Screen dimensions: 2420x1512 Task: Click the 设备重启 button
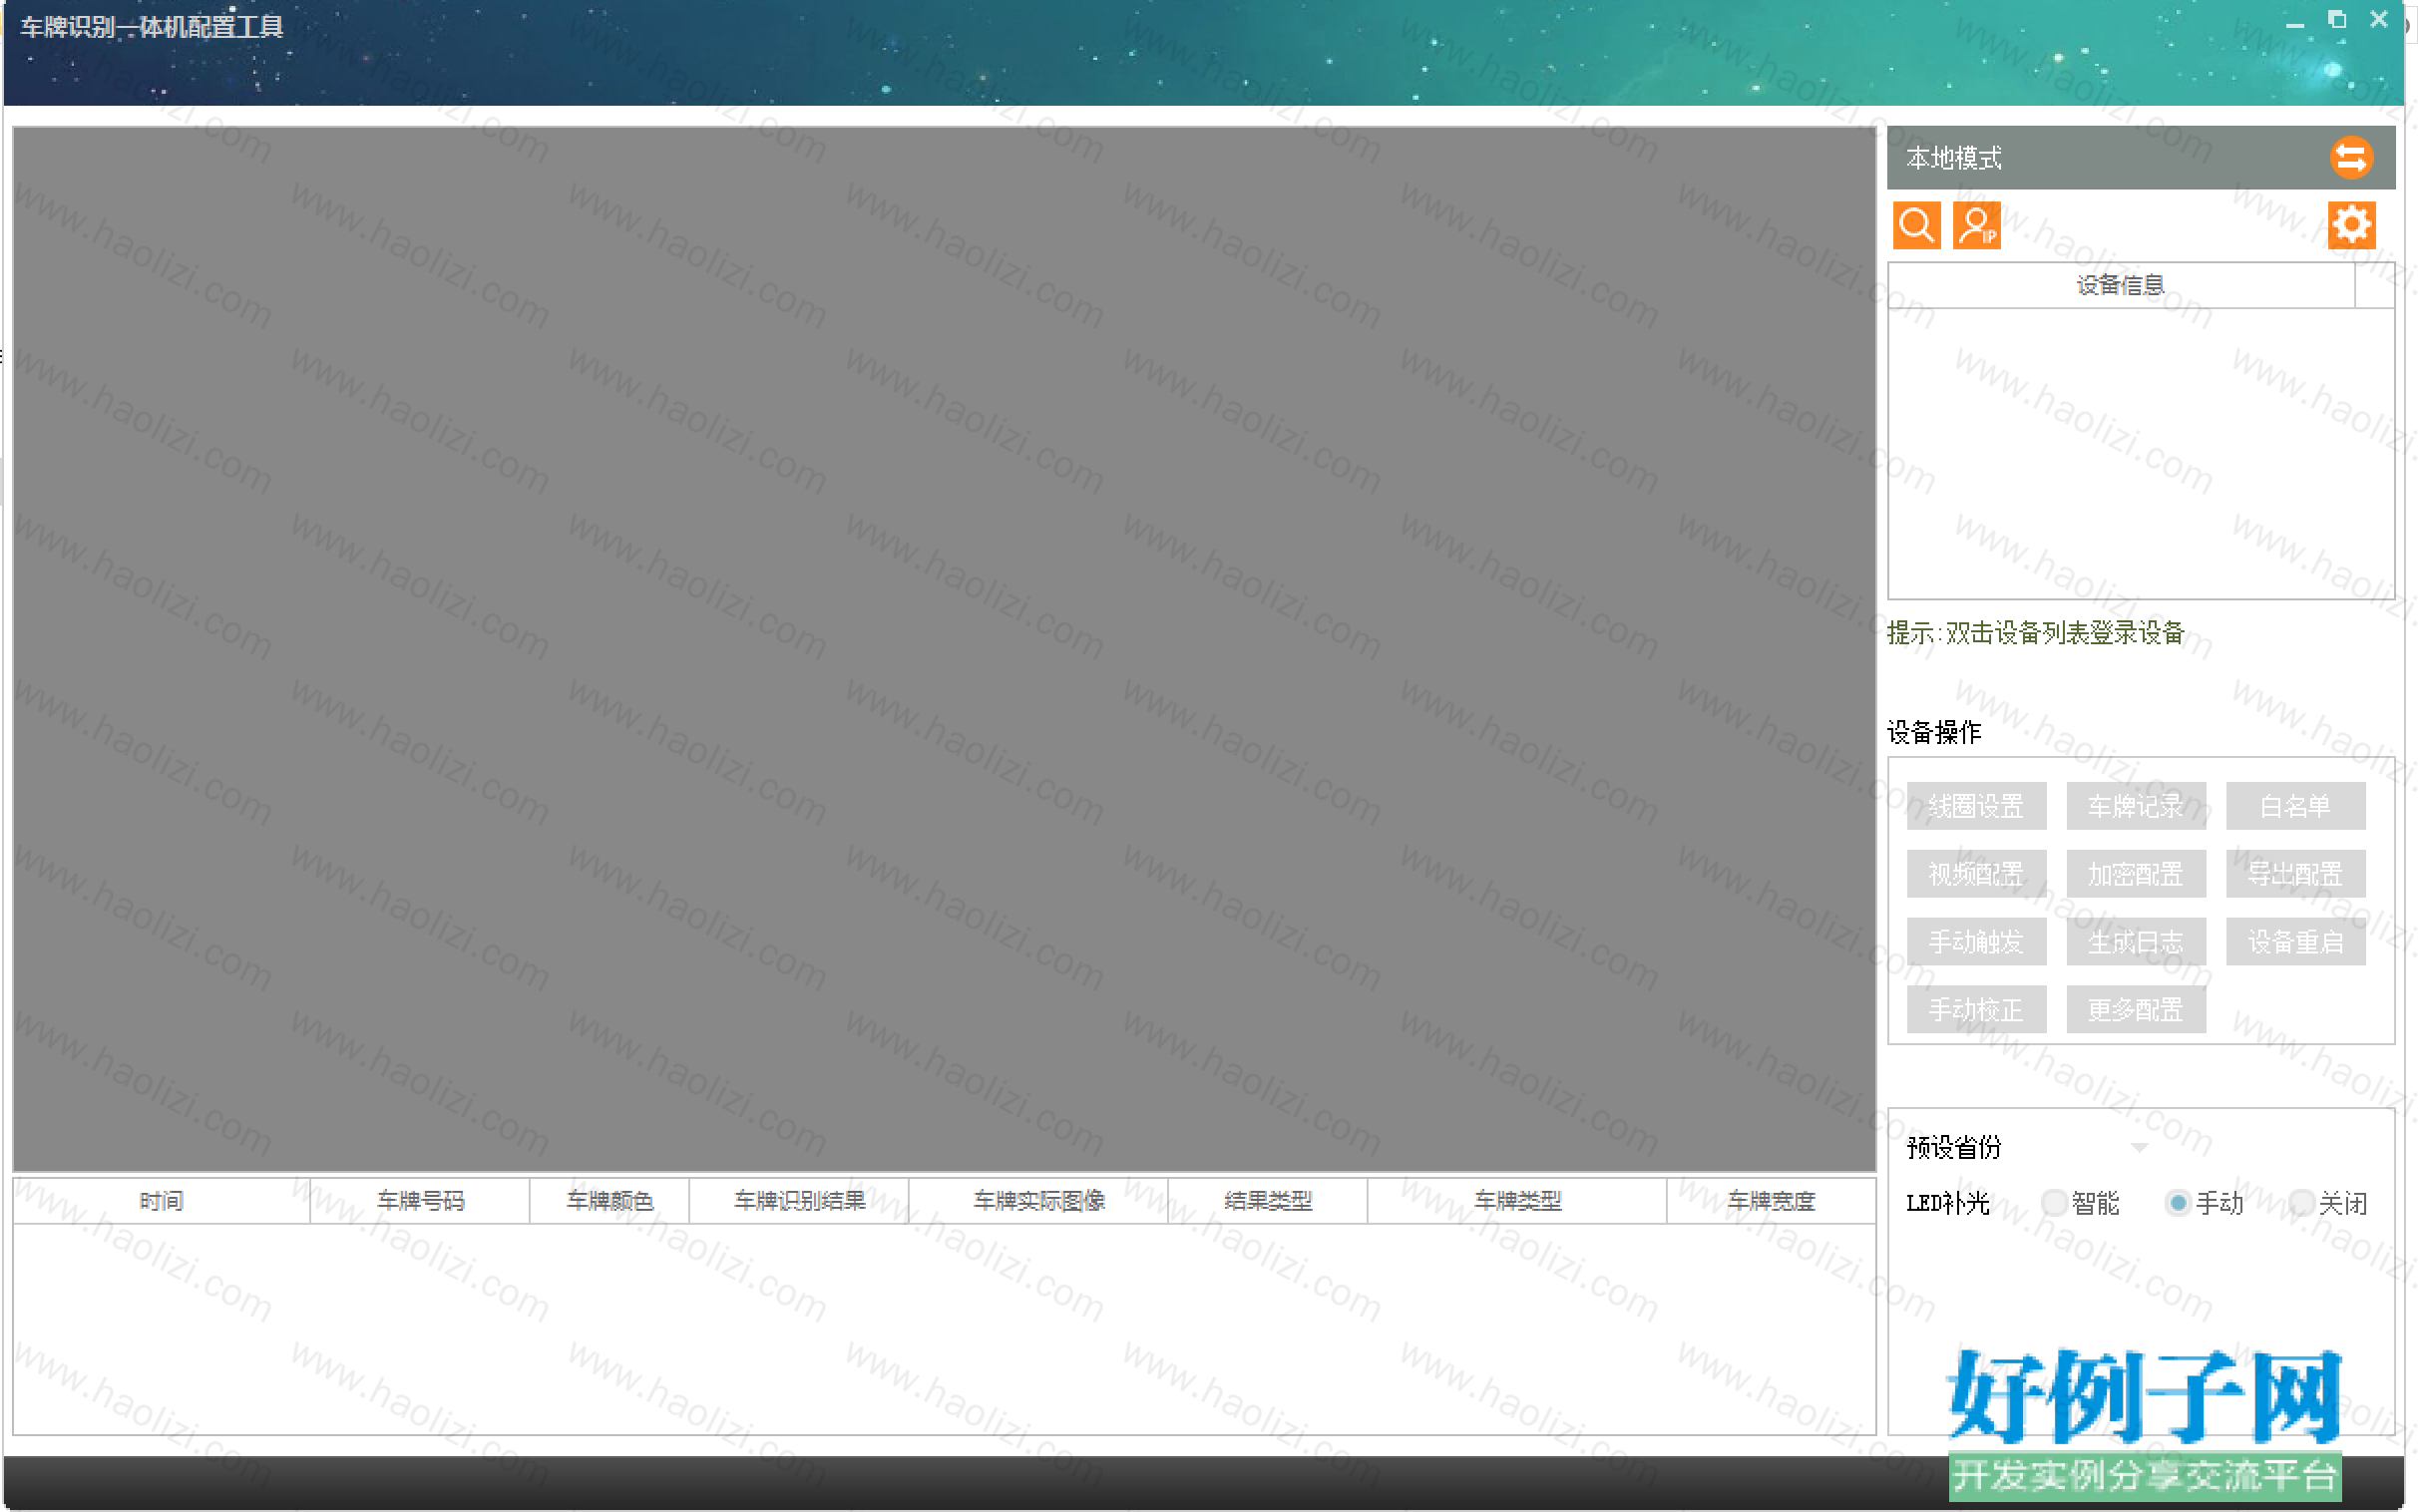pos(2295,942)
